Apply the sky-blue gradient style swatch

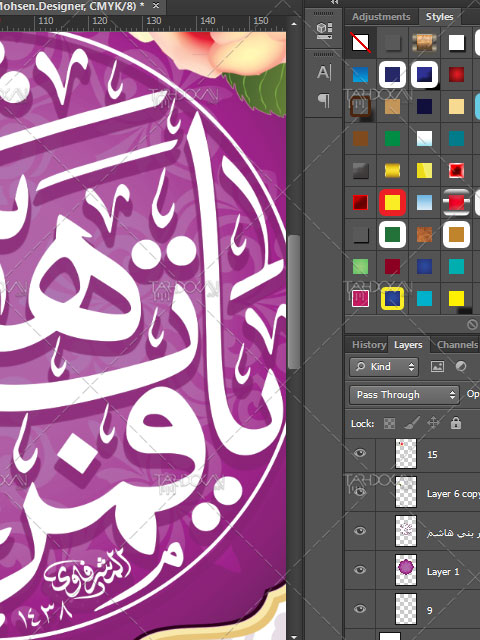pyautogui.click(x=424, y=202)
